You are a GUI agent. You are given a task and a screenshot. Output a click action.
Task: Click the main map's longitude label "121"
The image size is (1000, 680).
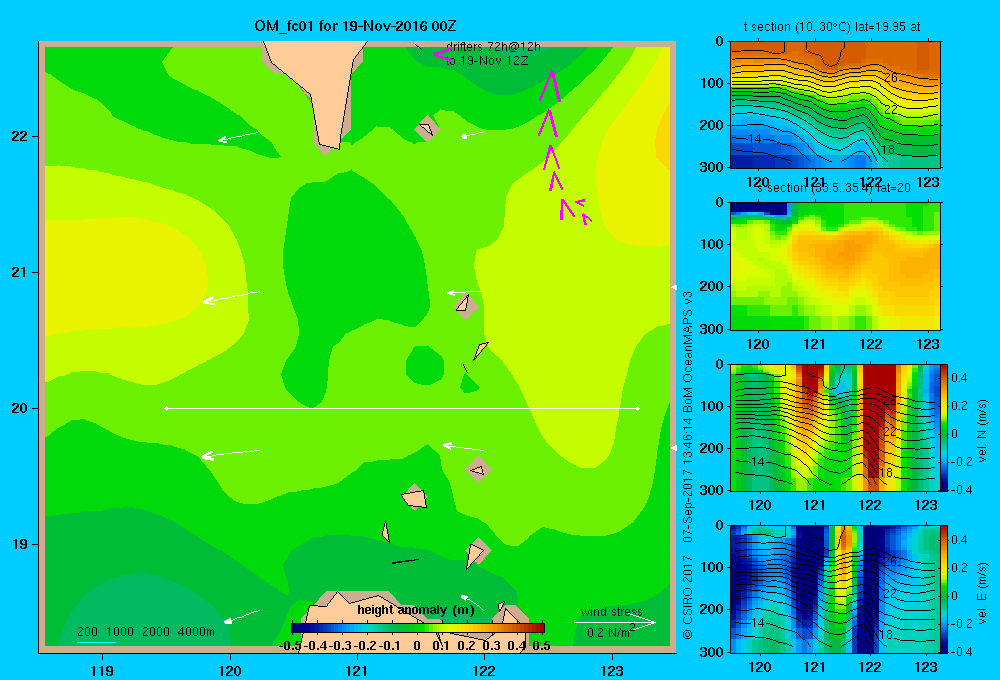click(357, 670)
